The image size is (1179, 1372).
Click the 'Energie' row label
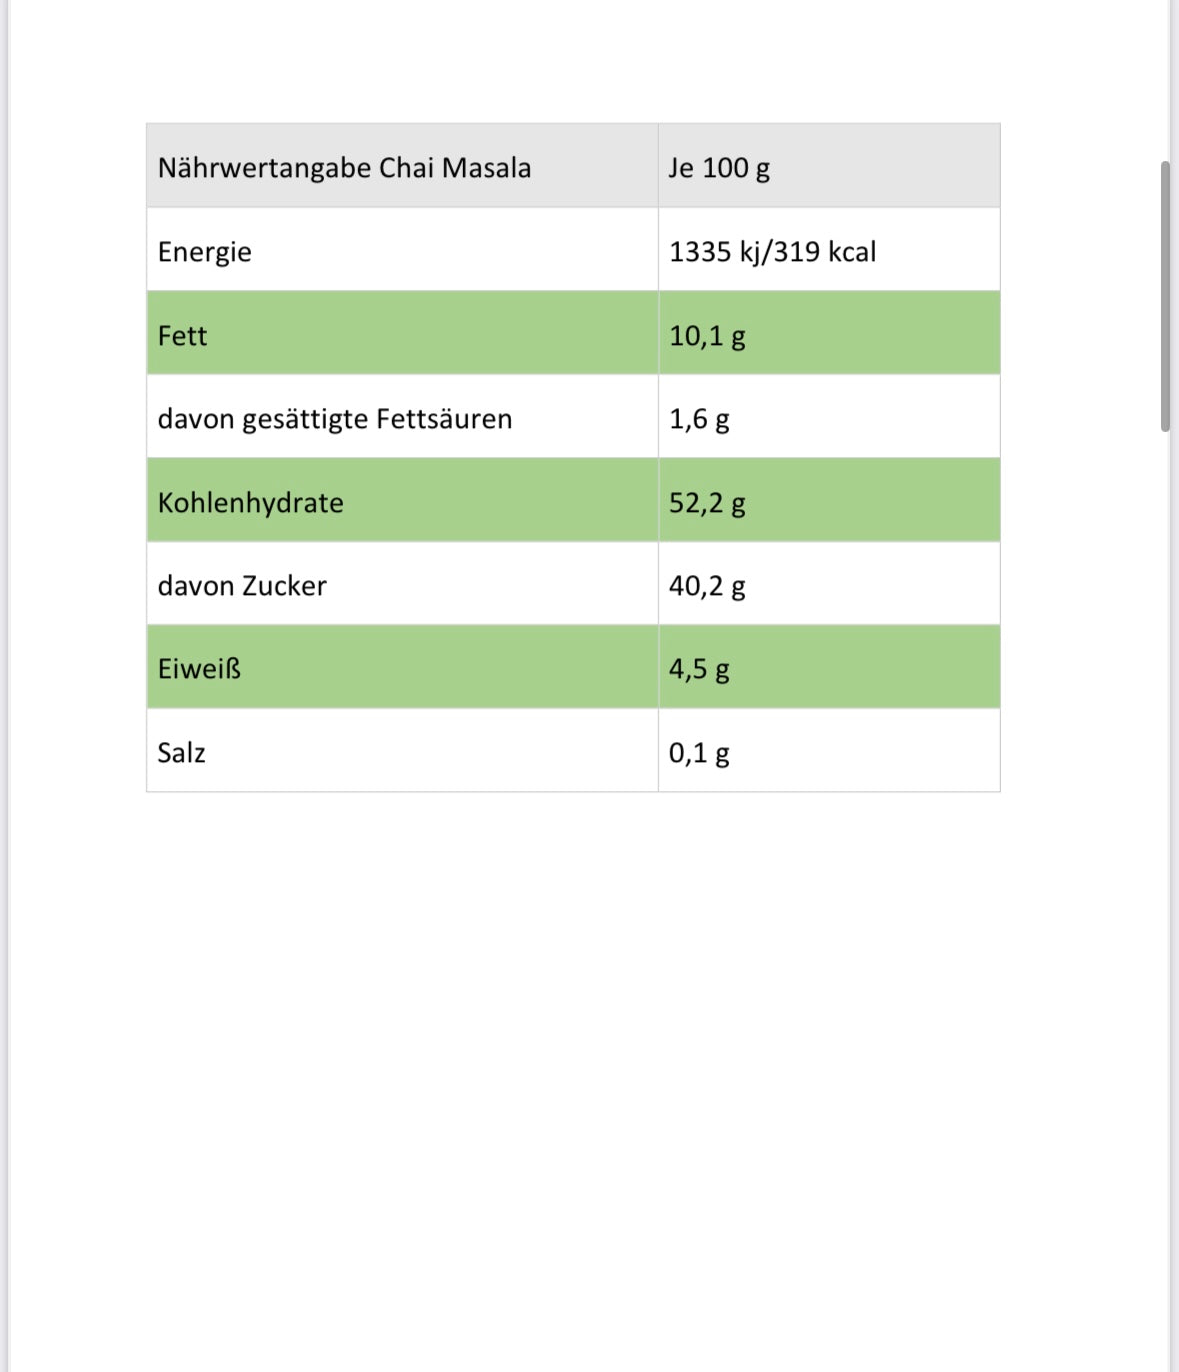coord(205,252)
